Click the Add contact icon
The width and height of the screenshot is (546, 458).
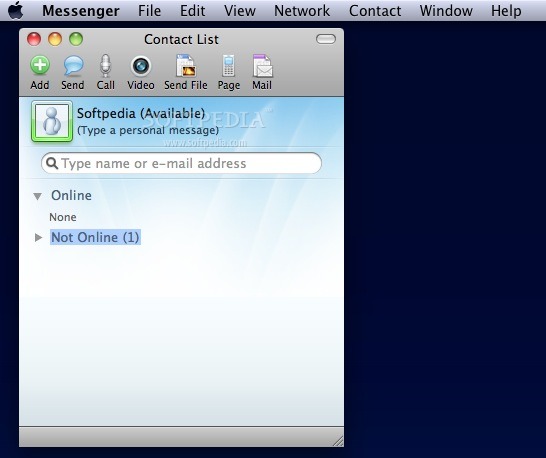point(40,65)
